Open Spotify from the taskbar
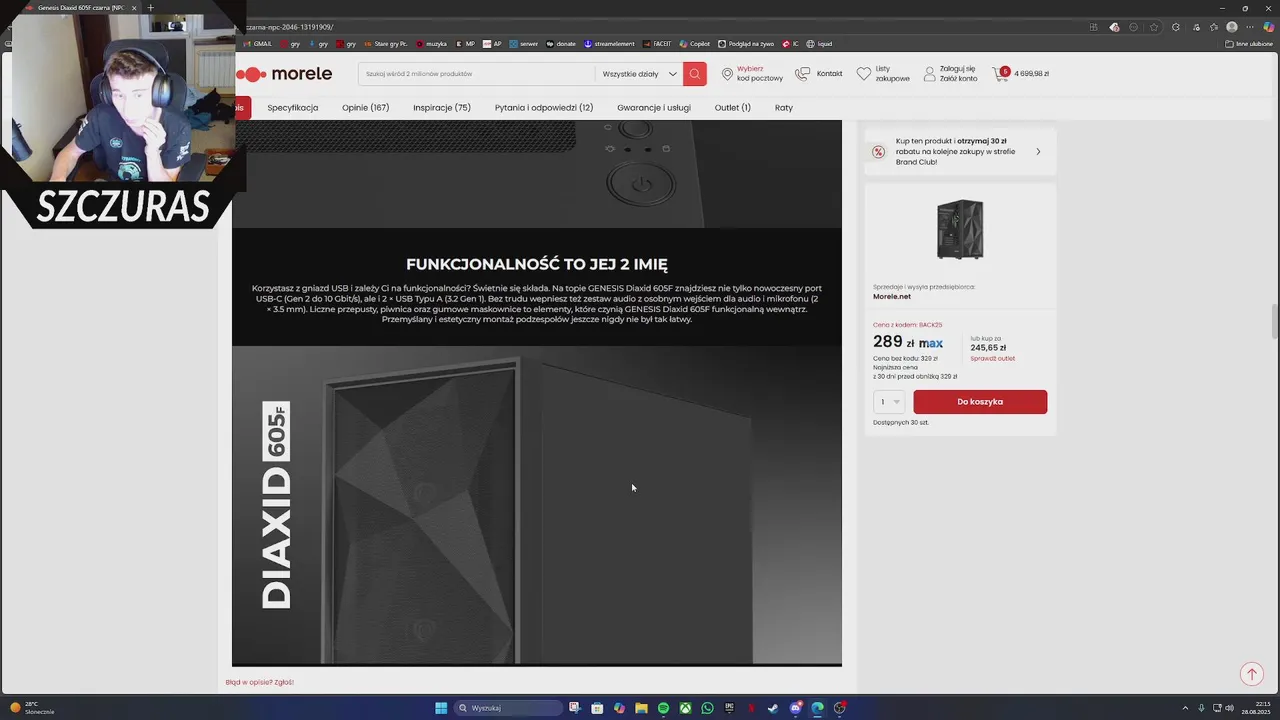The height and width of the screenshot is (720, 1280). 663,708
